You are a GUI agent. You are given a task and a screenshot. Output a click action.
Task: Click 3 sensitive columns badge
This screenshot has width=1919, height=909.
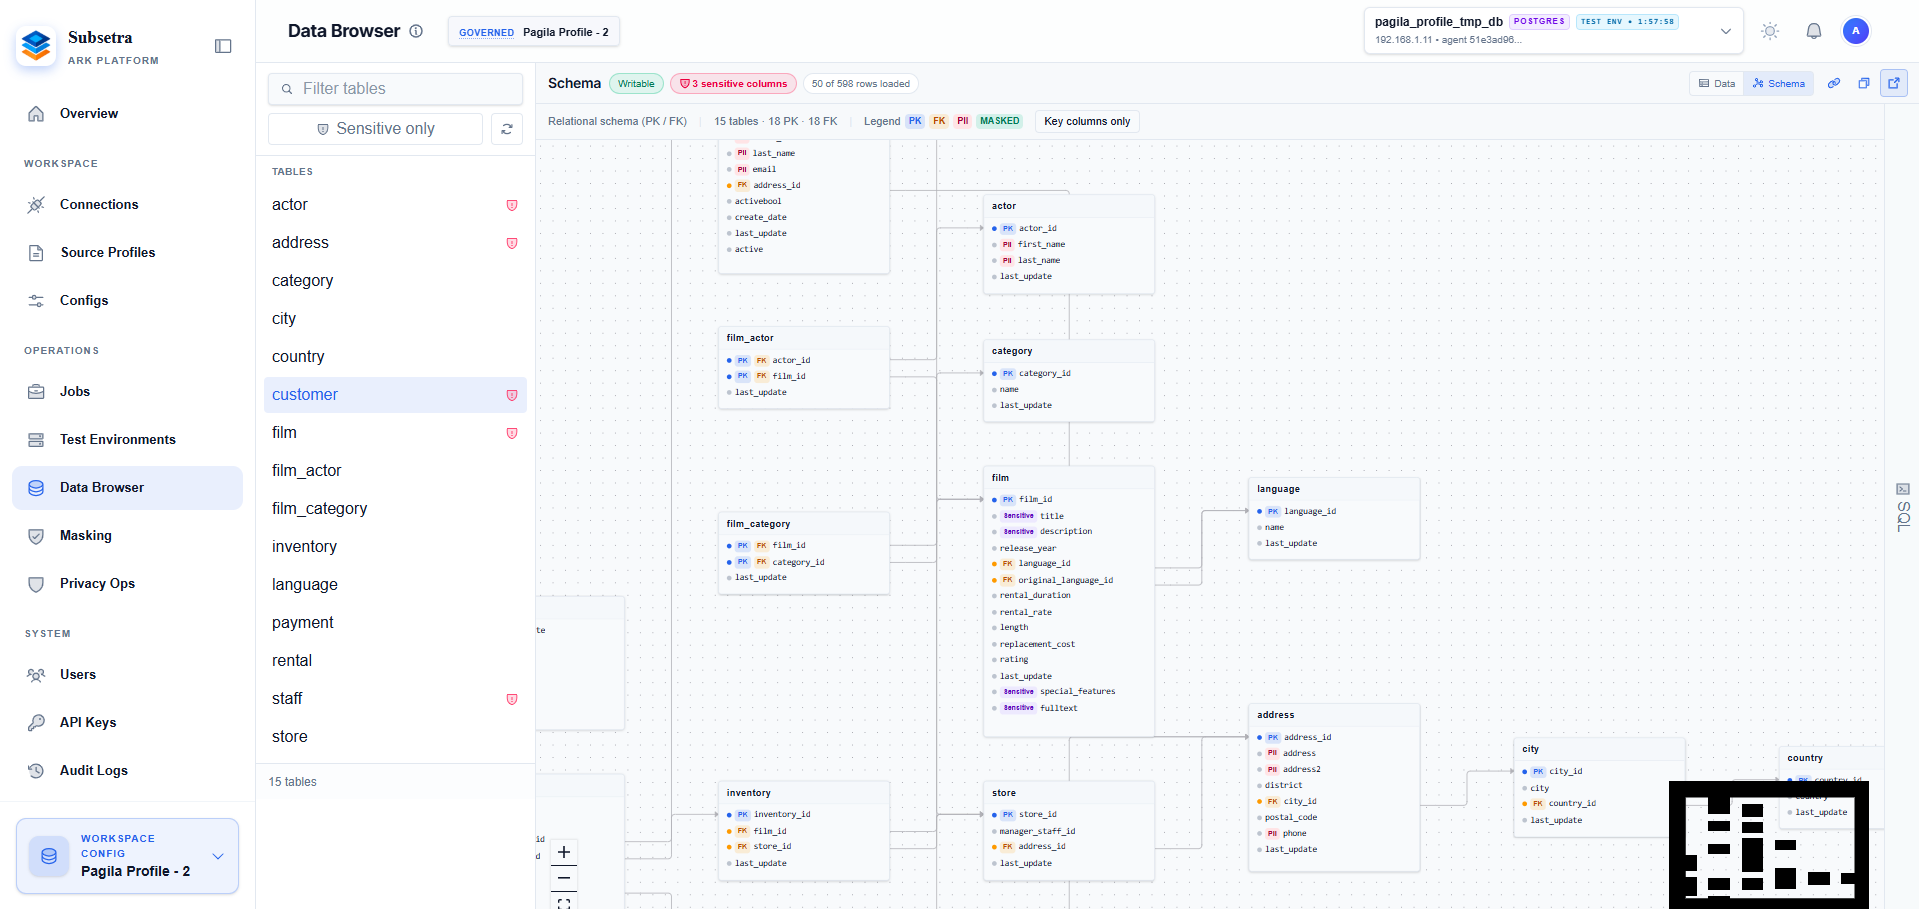point(733,84)
